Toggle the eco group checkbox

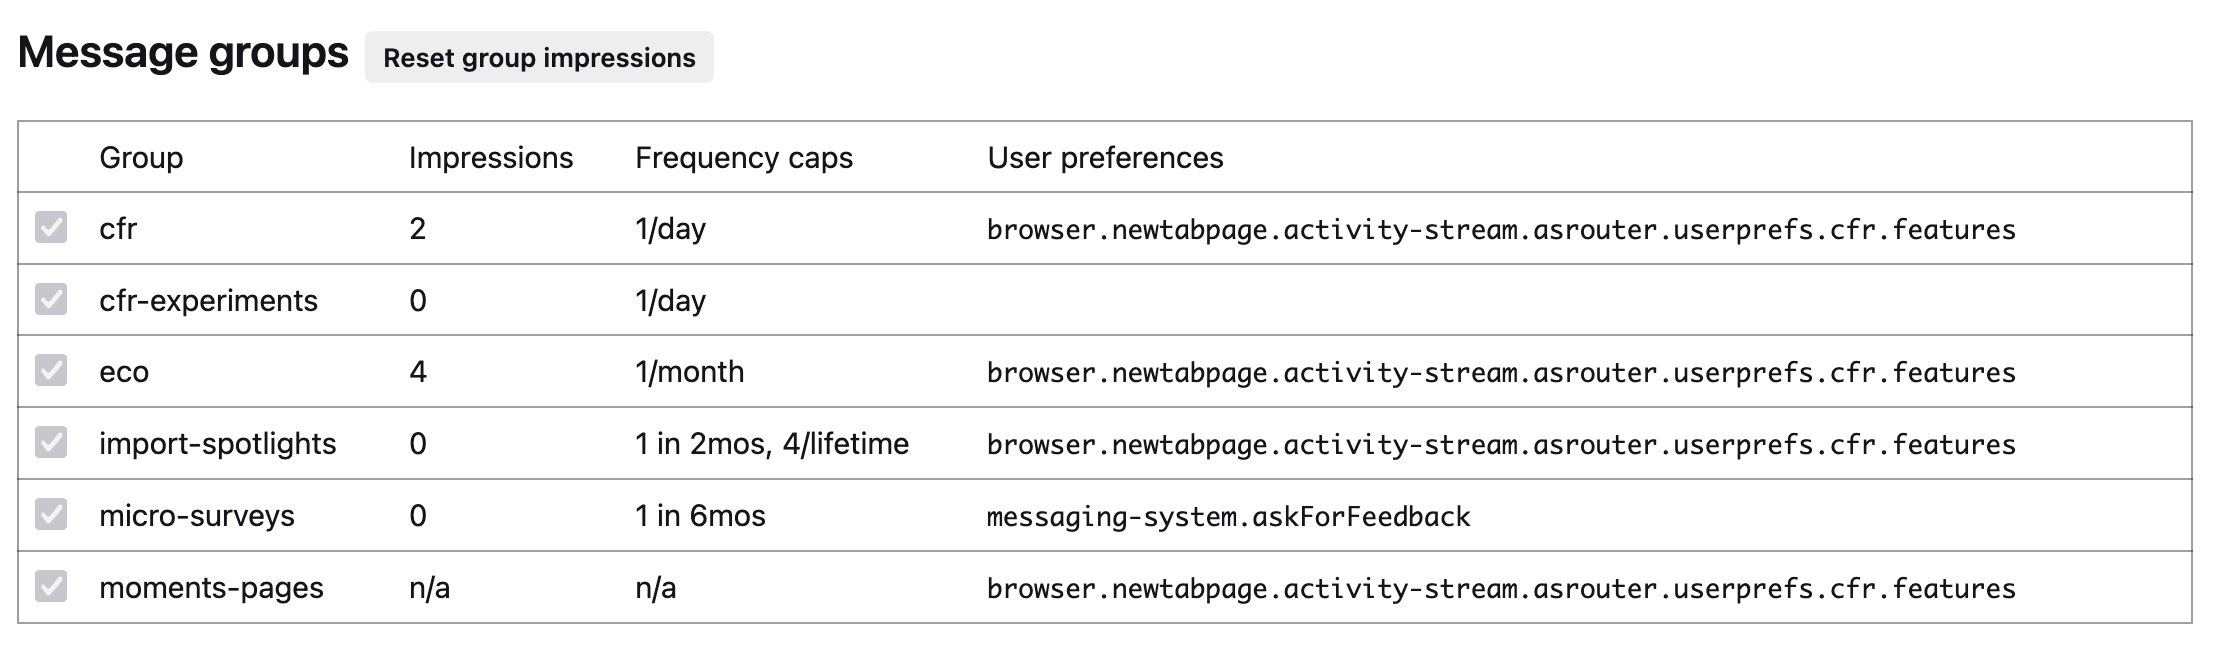[51, 371]
